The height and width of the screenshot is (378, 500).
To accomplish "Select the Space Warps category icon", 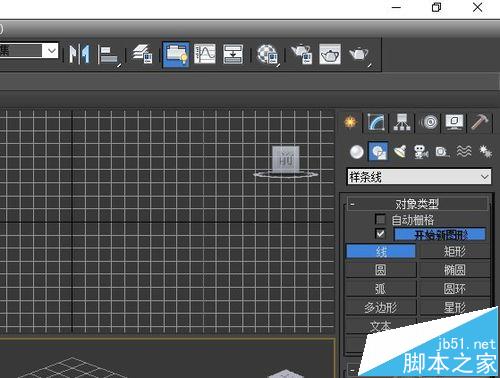I will (464, 152).
